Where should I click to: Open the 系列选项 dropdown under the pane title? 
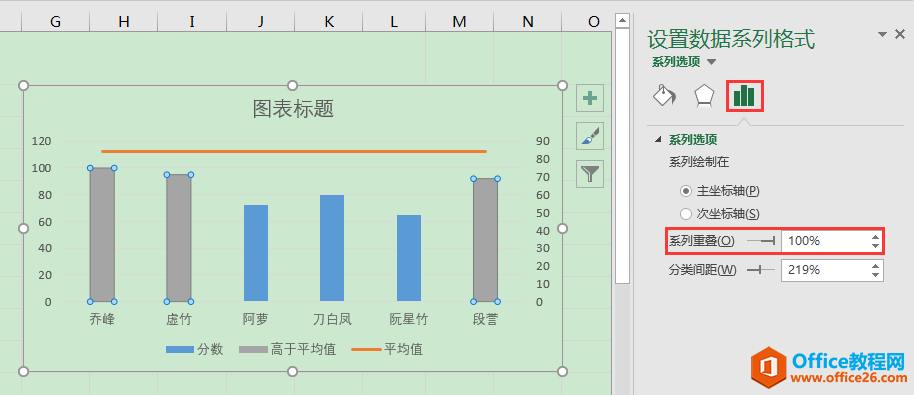pyautogui.click(x=712, y=62)
